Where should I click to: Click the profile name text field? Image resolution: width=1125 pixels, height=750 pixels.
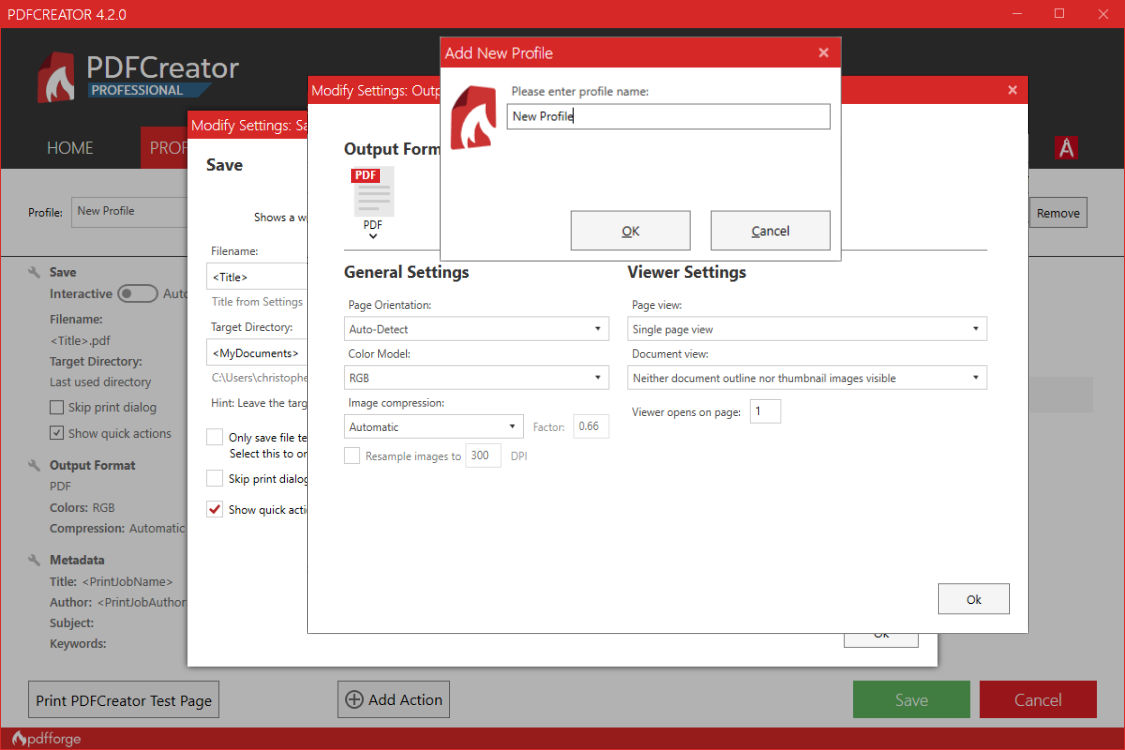click(x=668, y=117)
